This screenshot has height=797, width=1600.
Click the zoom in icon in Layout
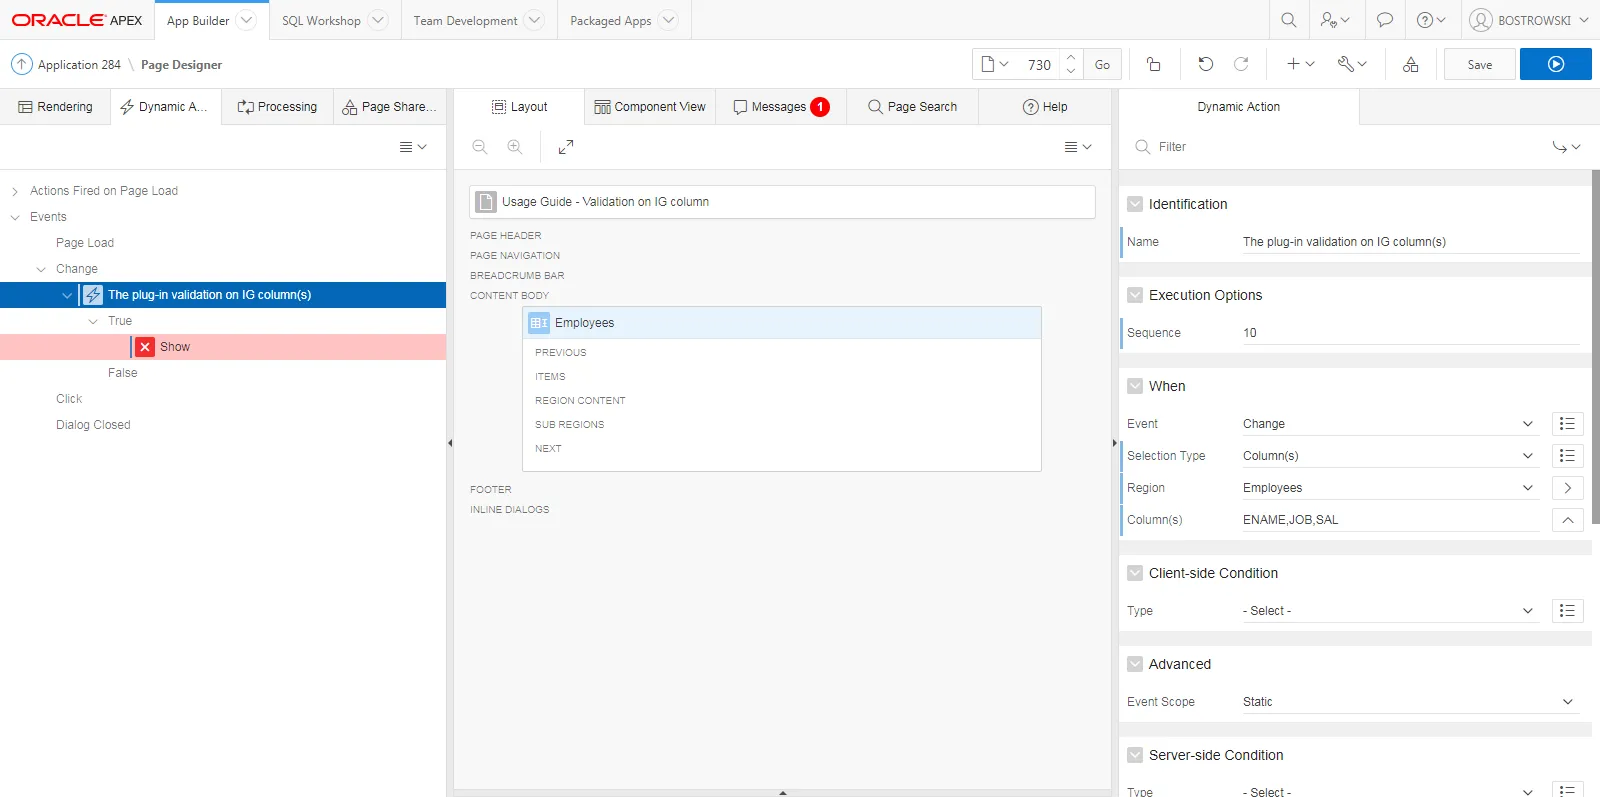(x=515, y=147)
